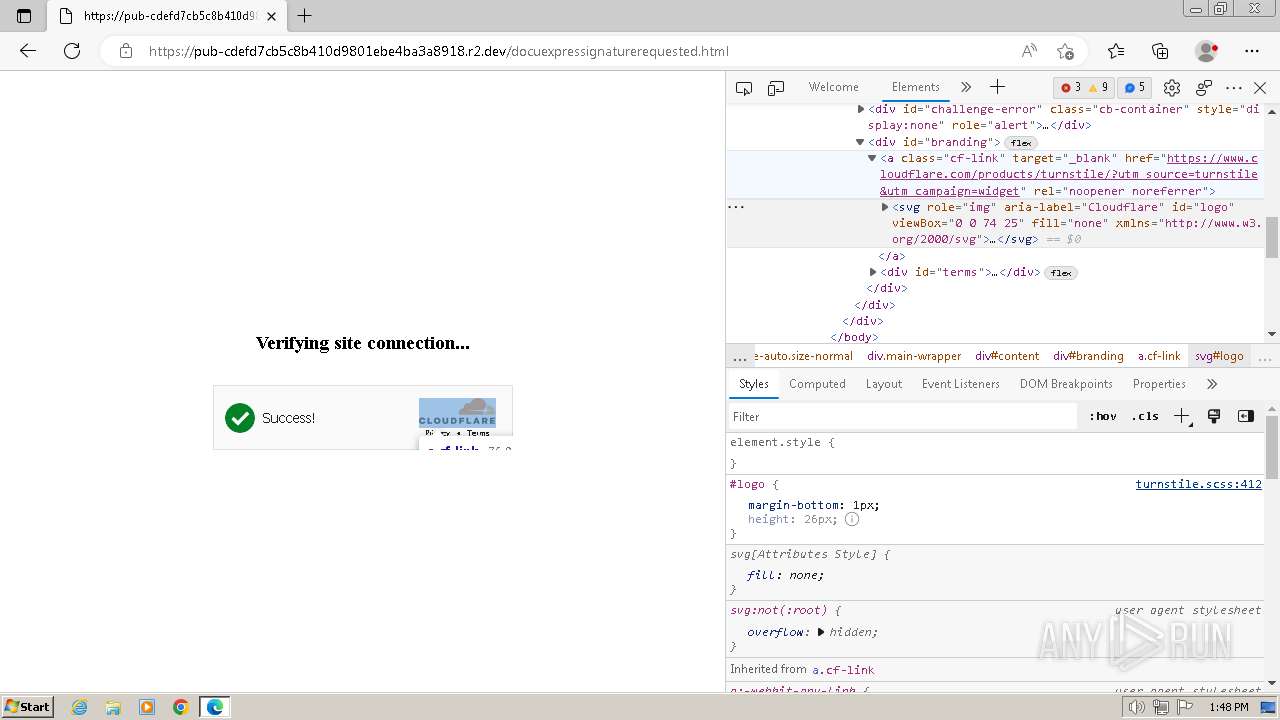Viewport: 1280px width, 720px height.
Task: Open the Computed tab
Action: pyautogui.click(x=817, y=384)
